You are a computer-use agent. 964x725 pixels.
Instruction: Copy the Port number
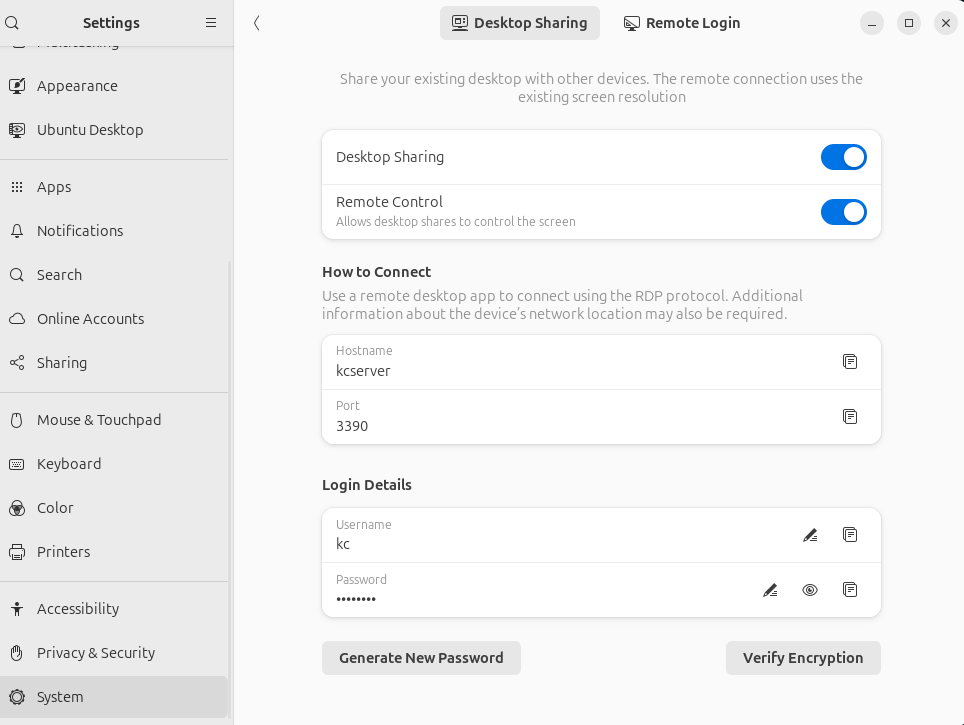pos(850,417)
